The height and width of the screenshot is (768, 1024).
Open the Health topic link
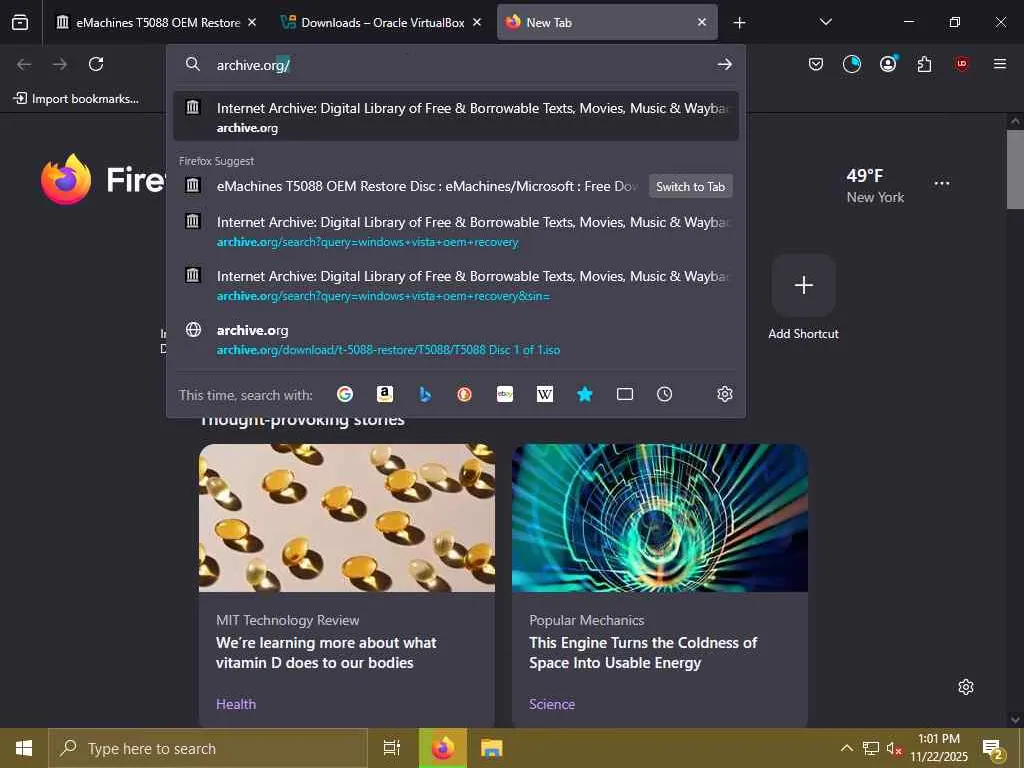(236, 704)
